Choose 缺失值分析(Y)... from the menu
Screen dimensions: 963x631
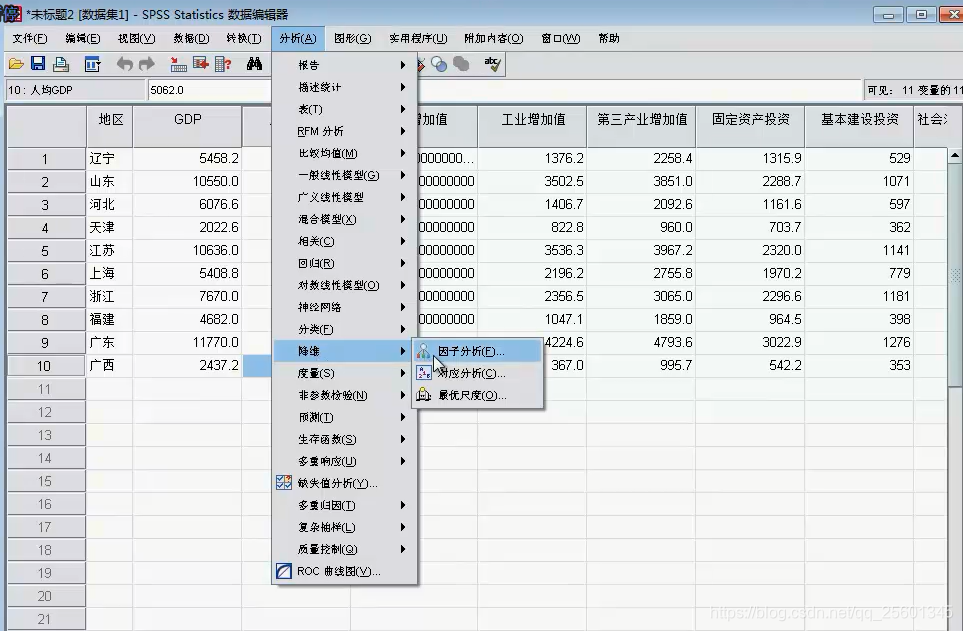tap(345, 483)
